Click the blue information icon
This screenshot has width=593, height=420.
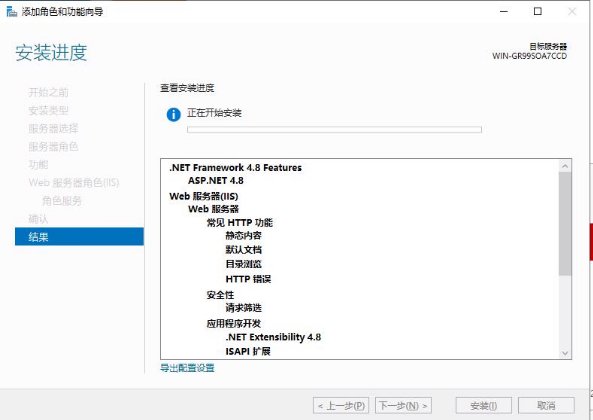pyautogui.click(x=174, y=114)
